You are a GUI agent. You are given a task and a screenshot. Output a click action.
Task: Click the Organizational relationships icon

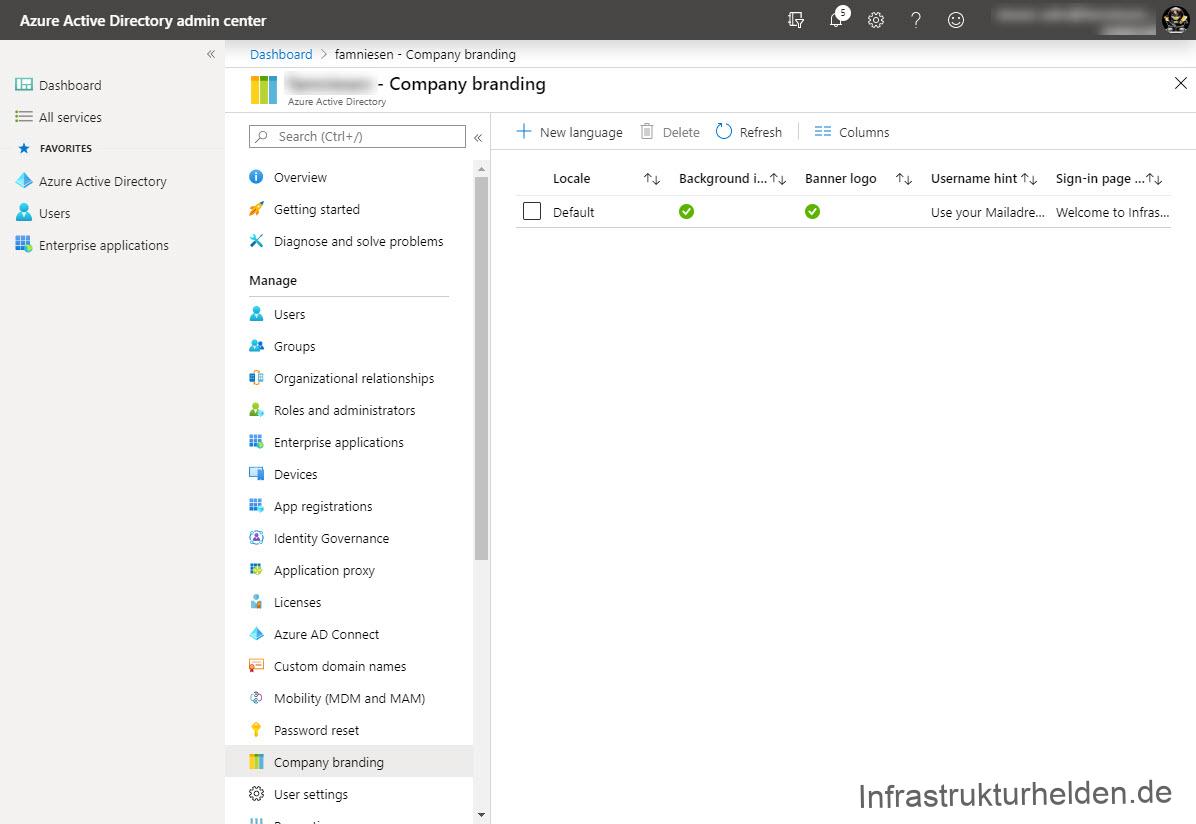coord(256,378)
